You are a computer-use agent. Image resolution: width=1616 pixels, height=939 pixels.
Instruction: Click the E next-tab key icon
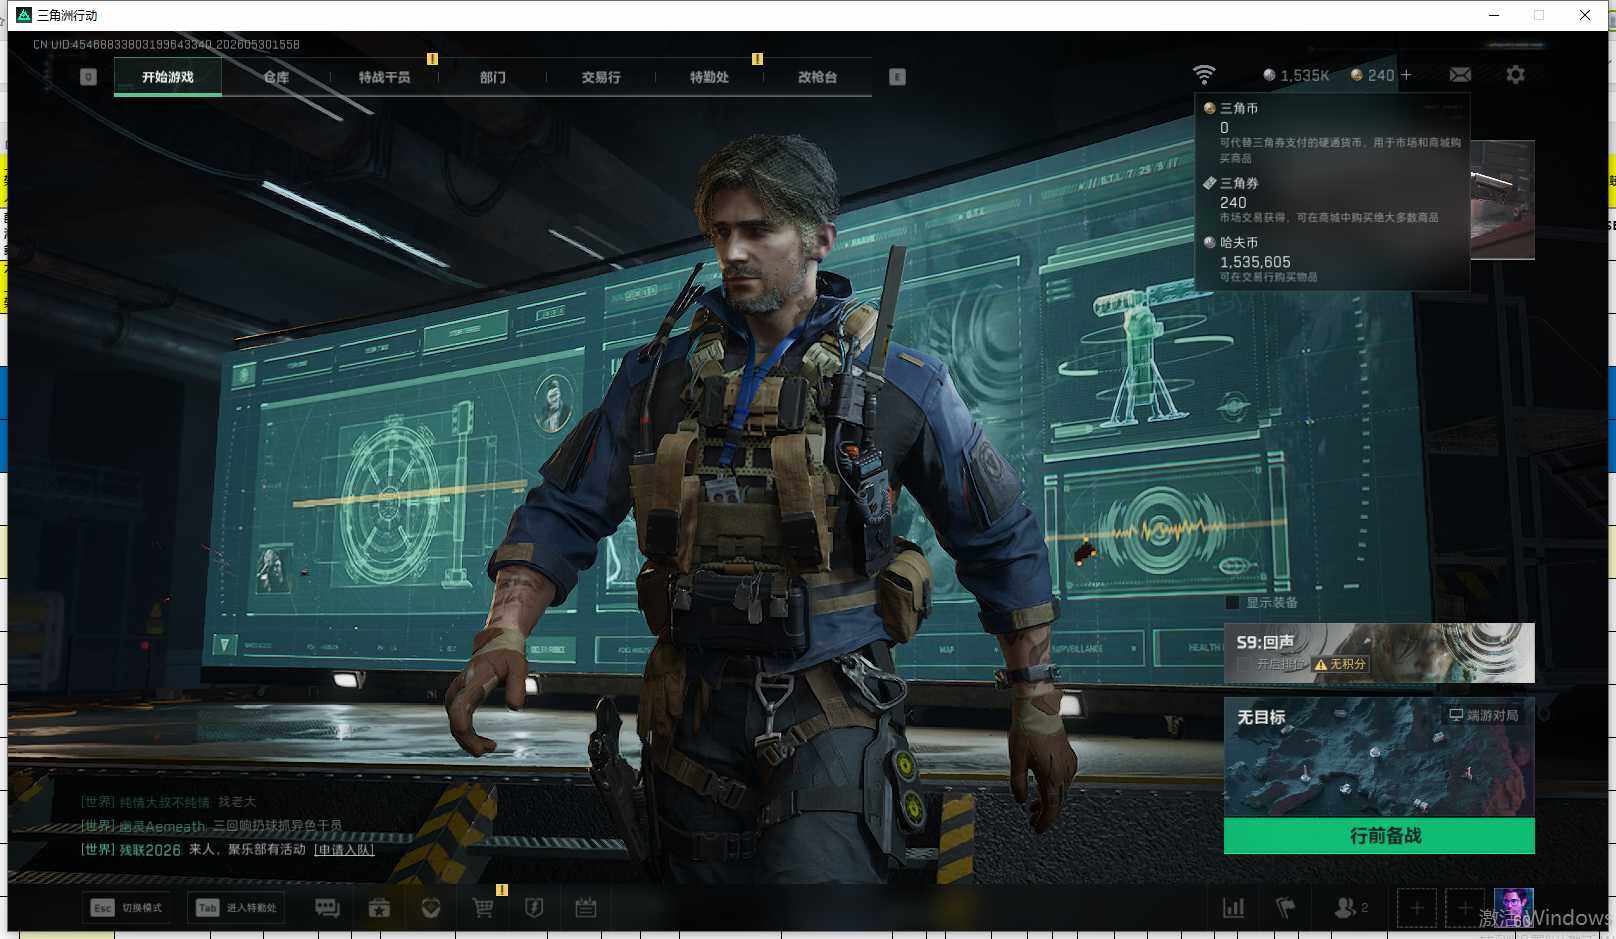click(x=897, y=77)
